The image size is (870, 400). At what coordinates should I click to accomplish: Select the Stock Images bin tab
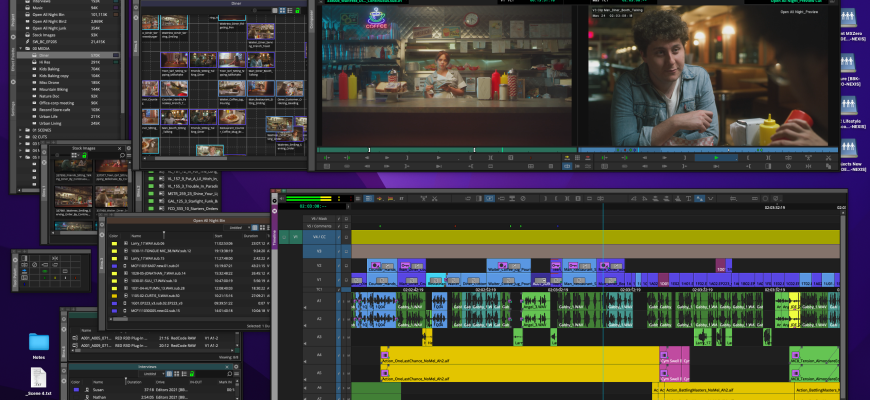click(83, 149)
